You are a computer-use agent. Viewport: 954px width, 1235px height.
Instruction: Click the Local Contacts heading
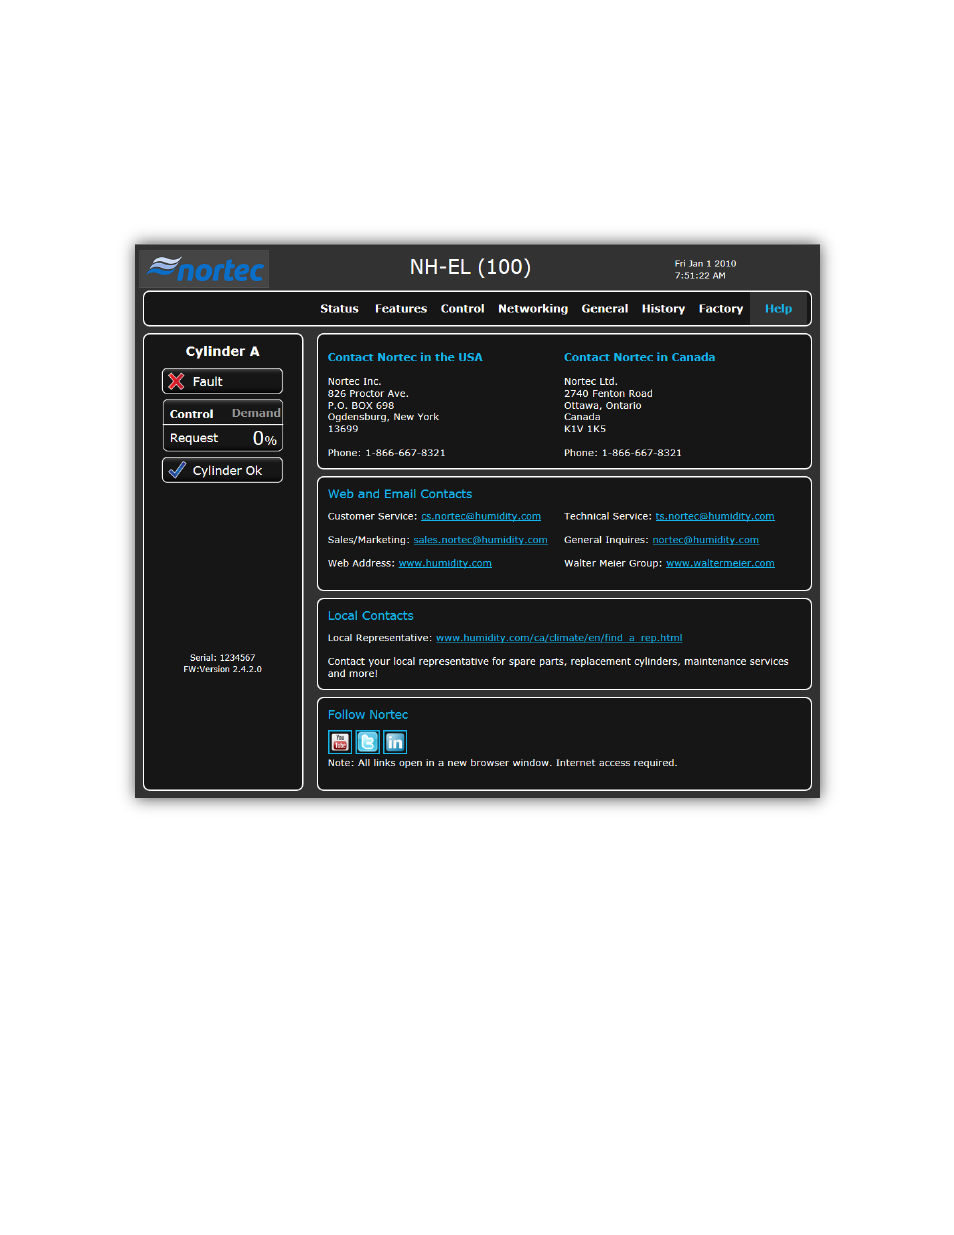point(370,616)
